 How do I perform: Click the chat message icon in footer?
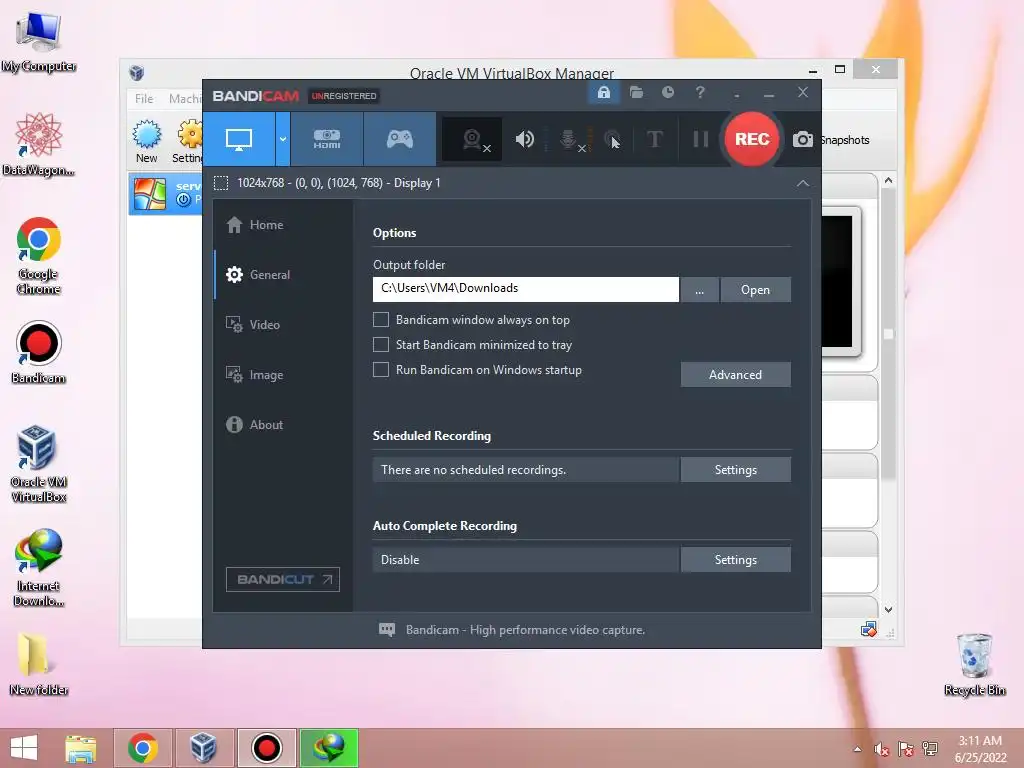(x=387, y=630)
